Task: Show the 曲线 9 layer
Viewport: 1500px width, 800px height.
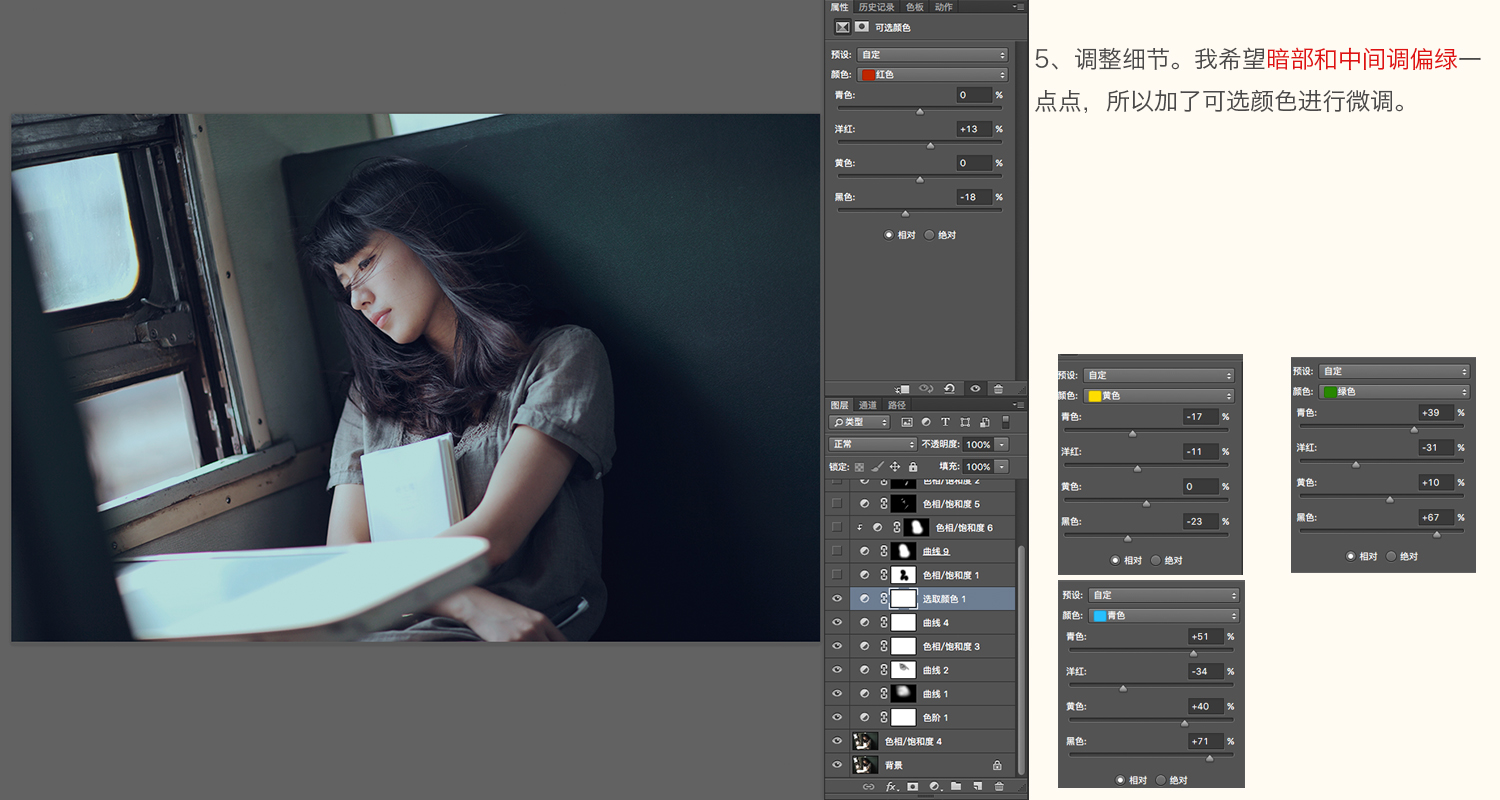Action: pyautogui.click(x=837, y=551)
